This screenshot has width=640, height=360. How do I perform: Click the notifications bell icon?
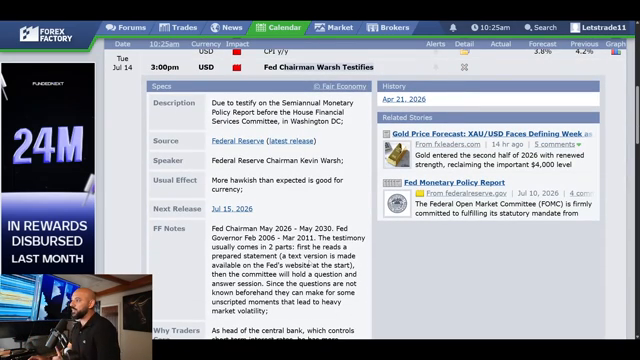453,27
